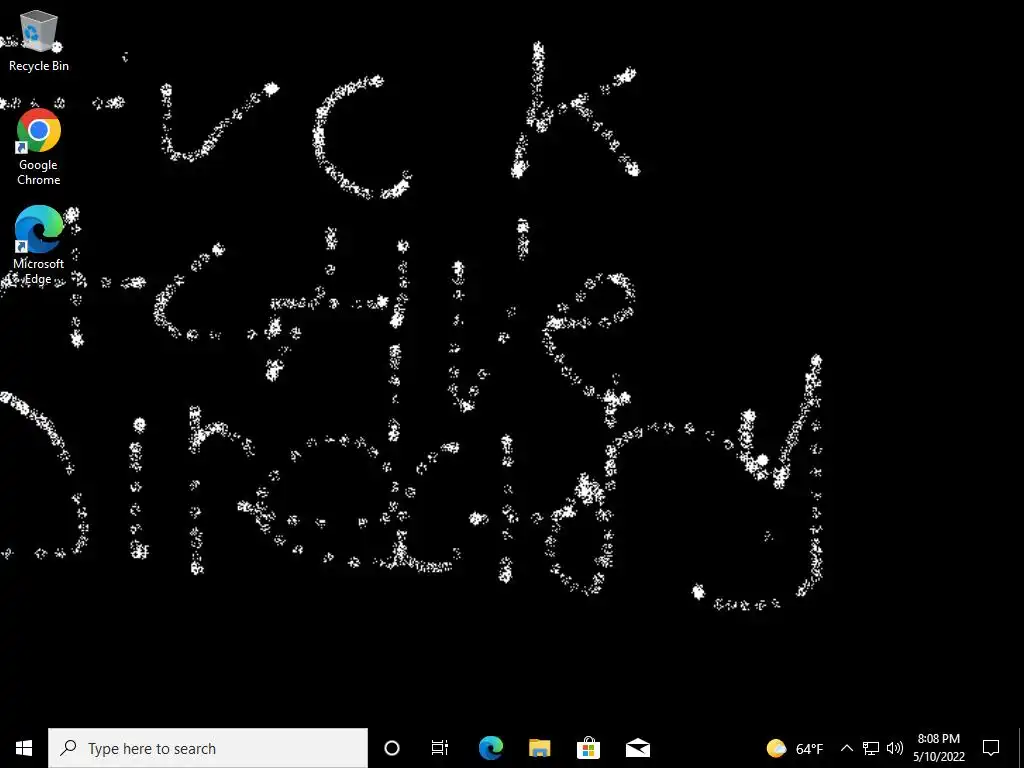Open the Recycle Bin desktop icon
Viewport: 1024px width, 768px height.
pyautogui.click(x=39, y=40)
